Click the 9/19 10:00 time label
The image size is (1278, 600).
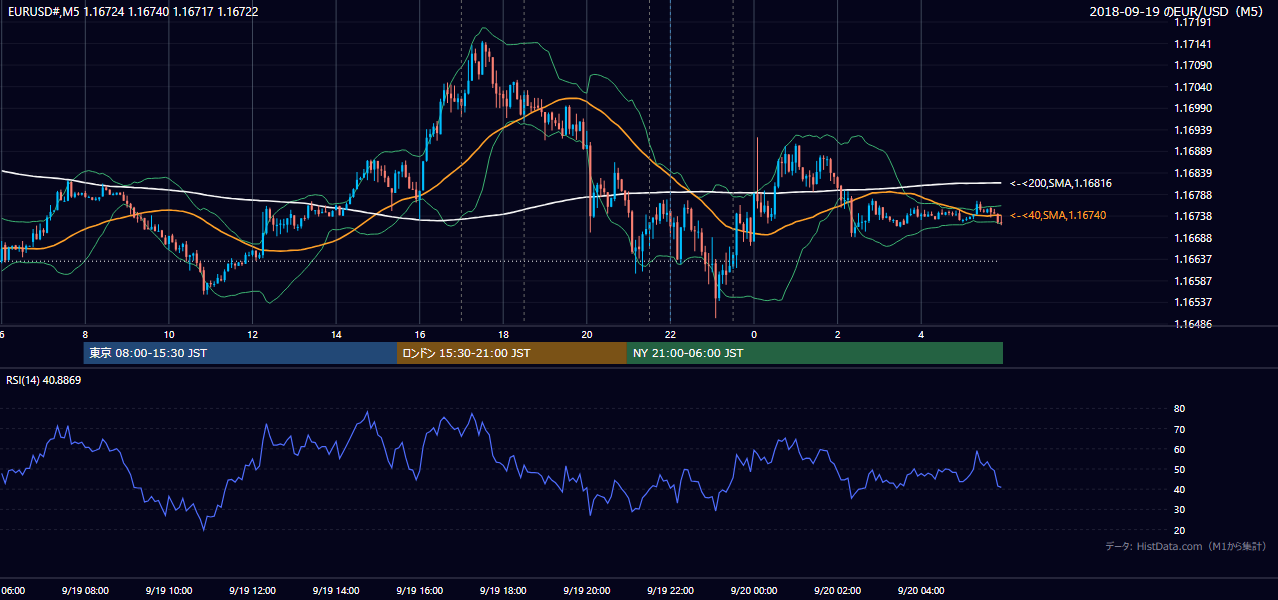[x=168, y=591]
